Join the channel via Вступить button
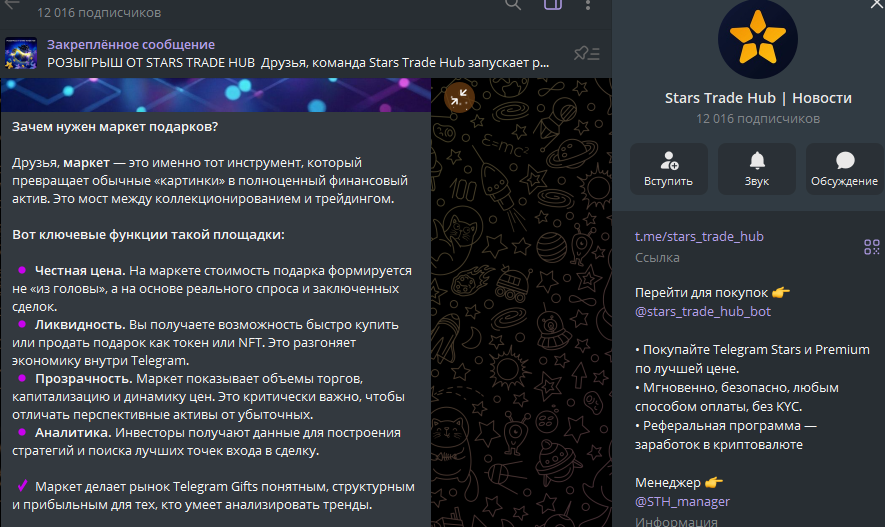The height and width of the screenshot is (527, 885). (x=669, y=169)
